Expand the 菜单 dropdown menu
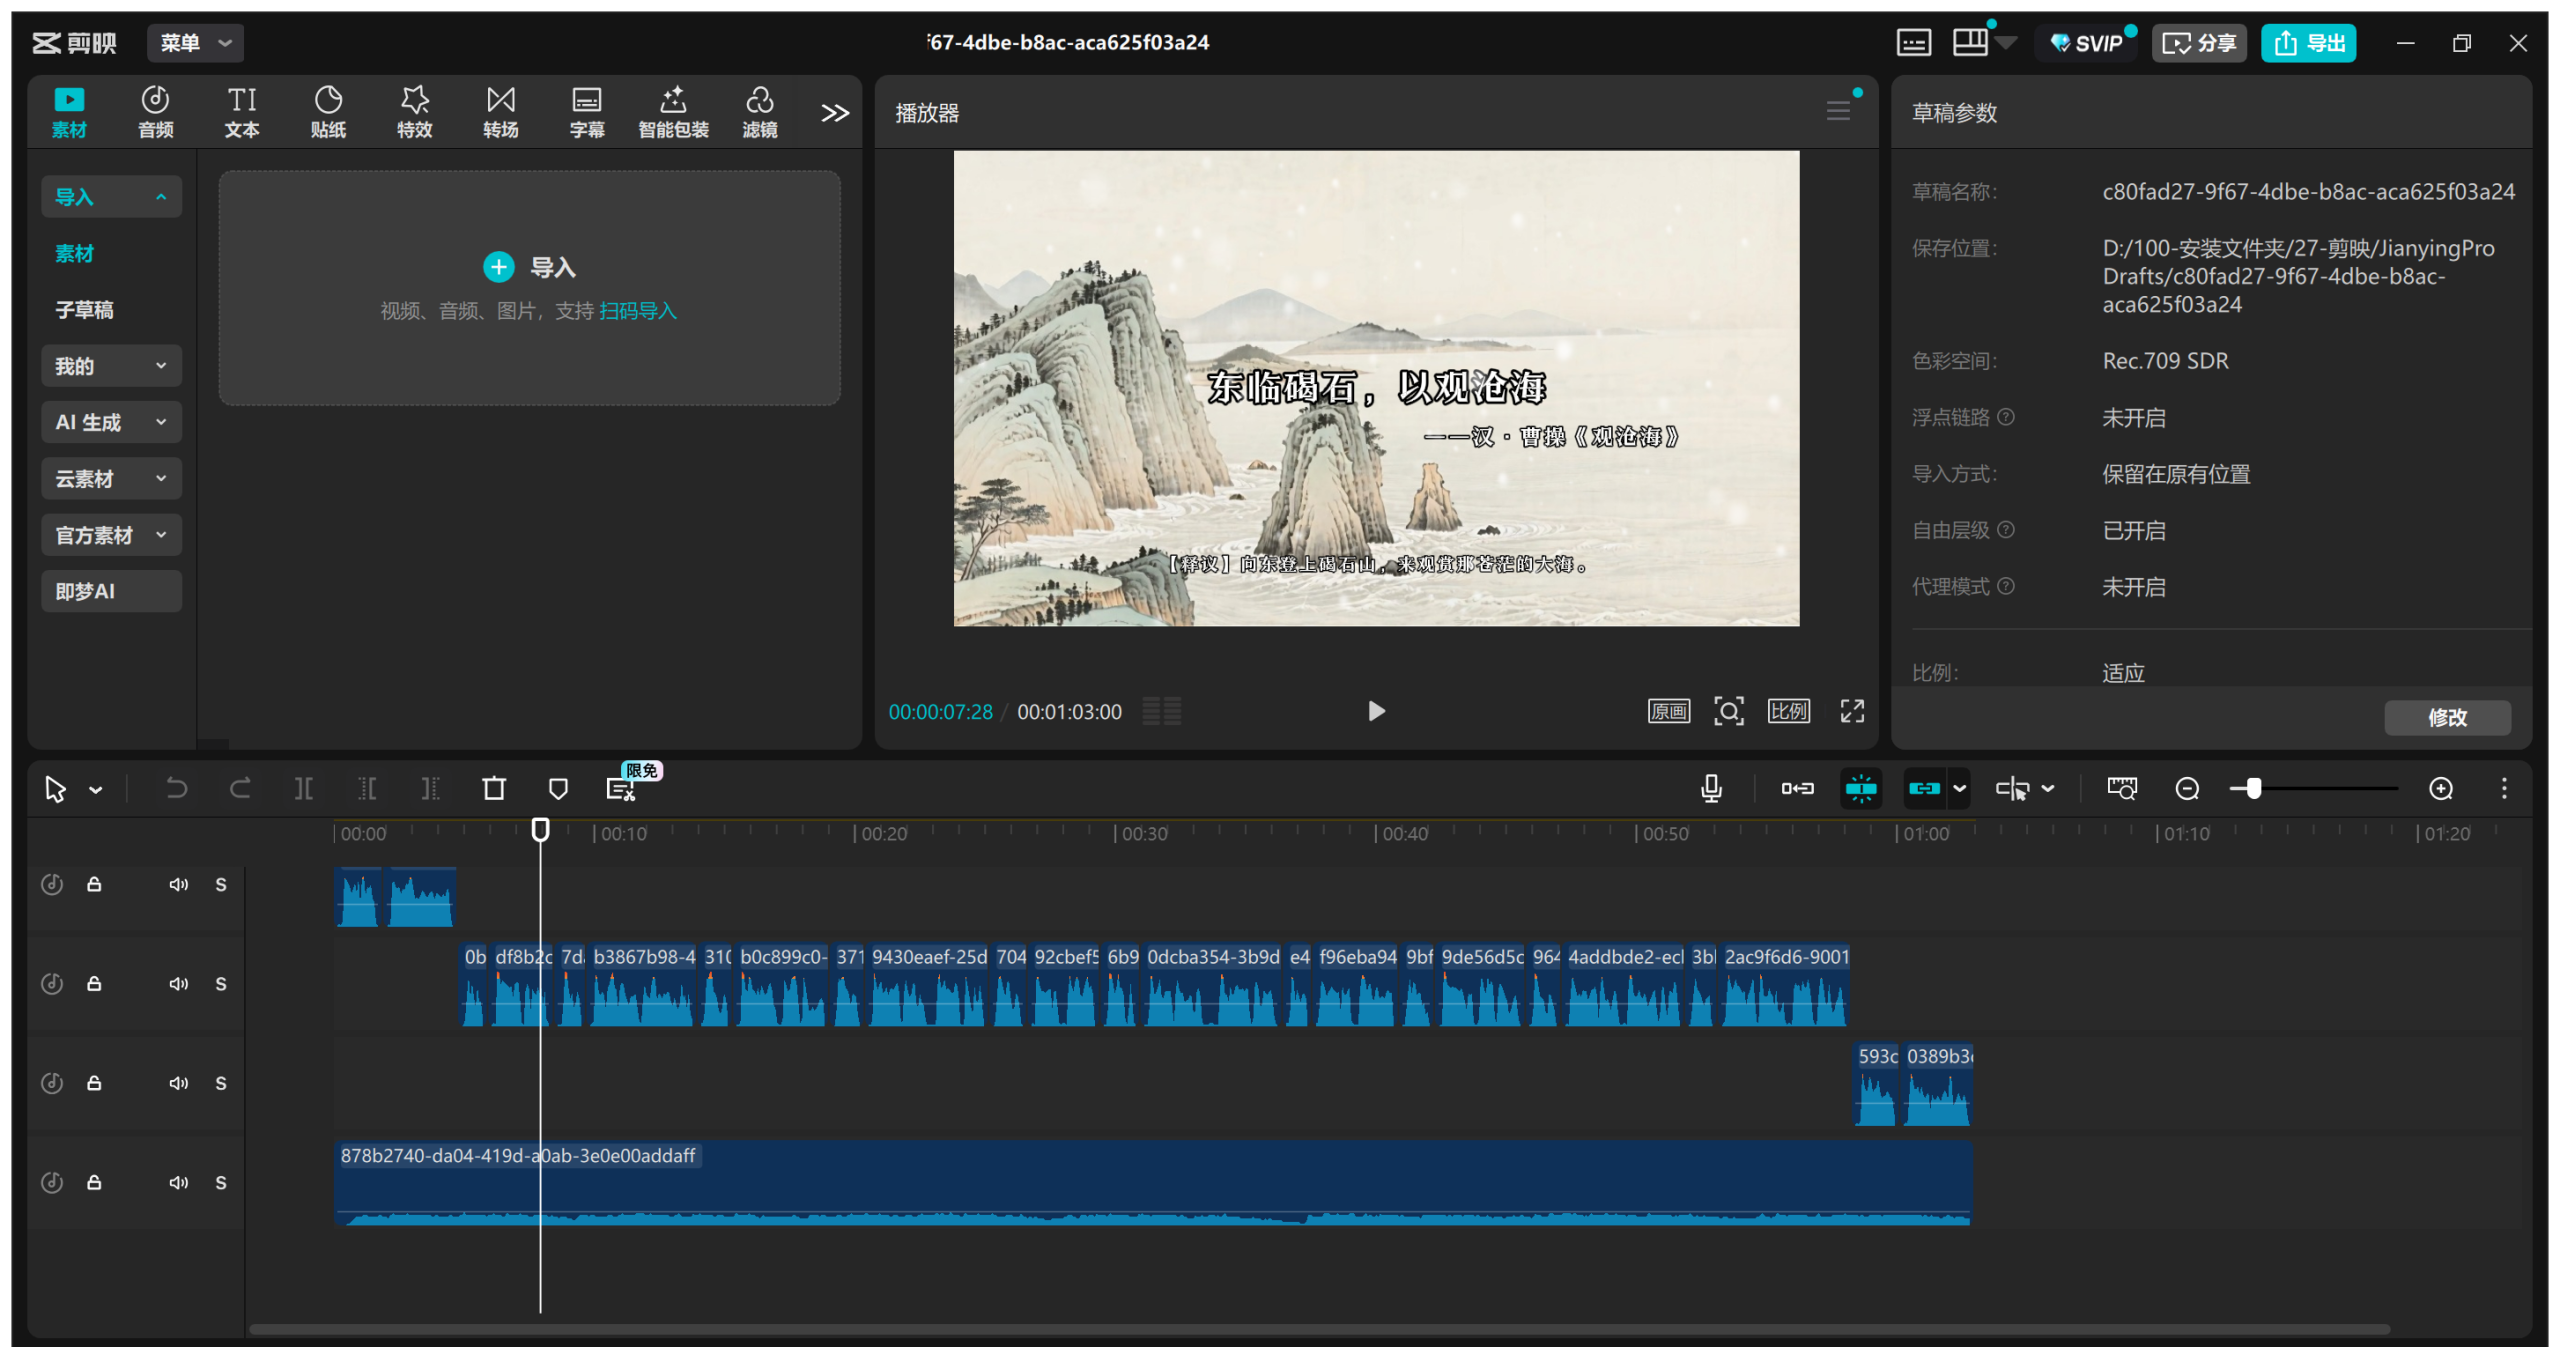This screenshot has width=2560, height=1347. coord(195,43)
